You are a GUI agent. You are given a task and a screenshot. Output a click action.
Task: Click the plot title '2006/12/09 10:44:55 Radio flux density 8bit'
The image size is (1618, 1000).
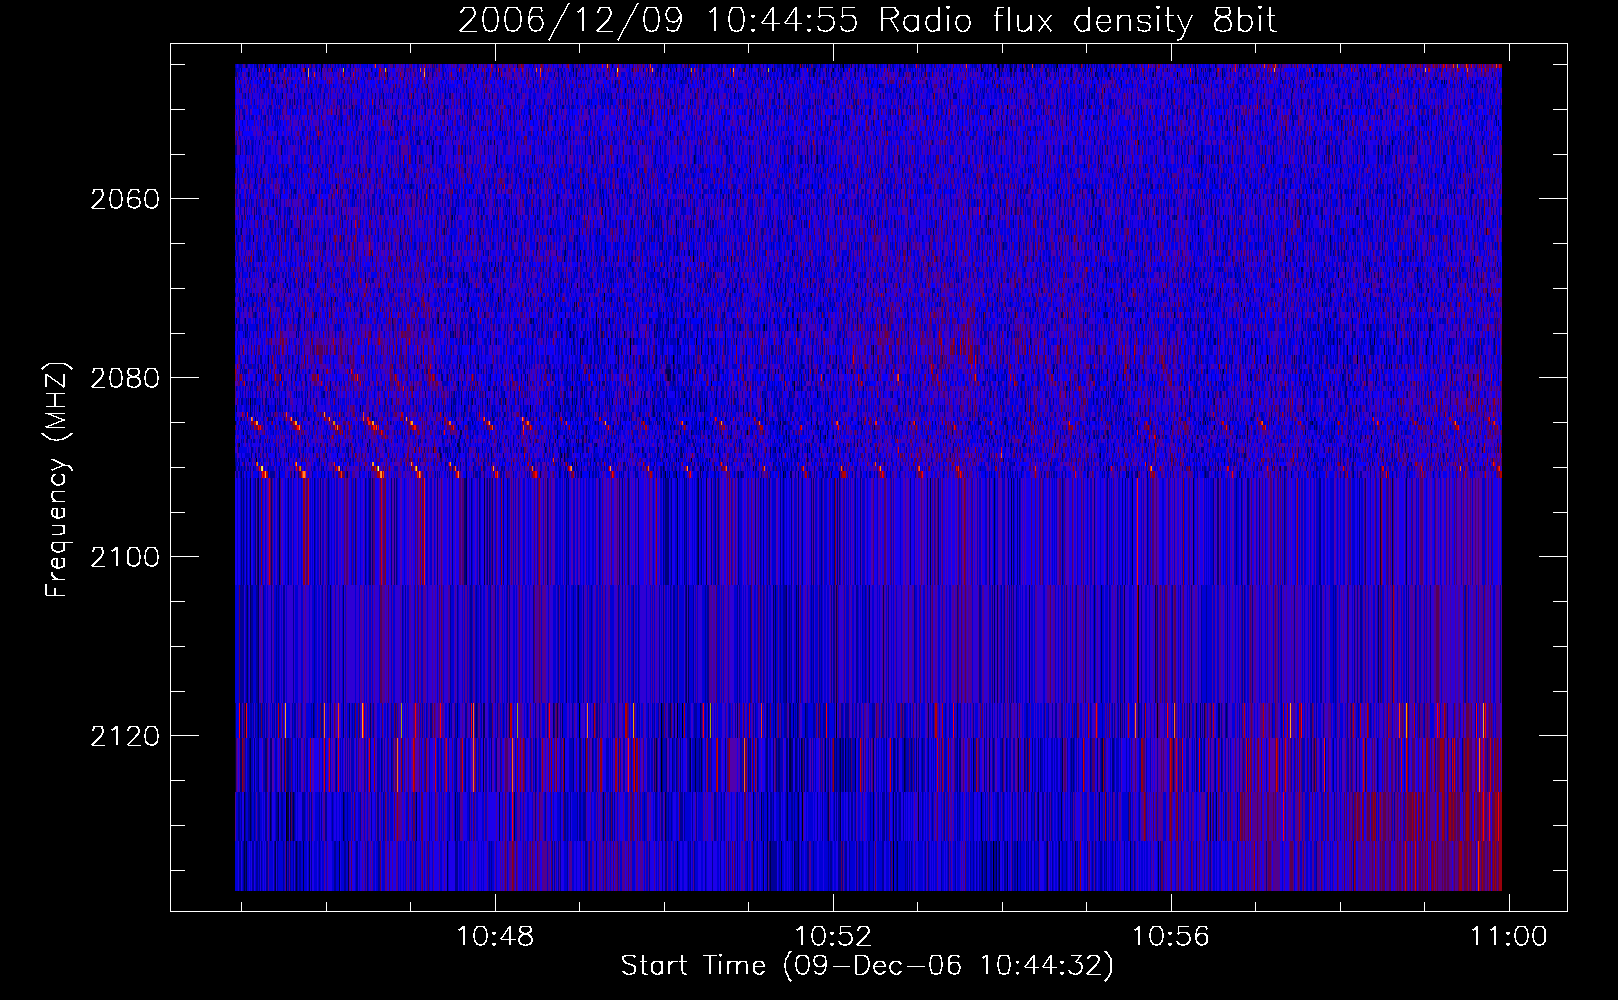point(867,21)
